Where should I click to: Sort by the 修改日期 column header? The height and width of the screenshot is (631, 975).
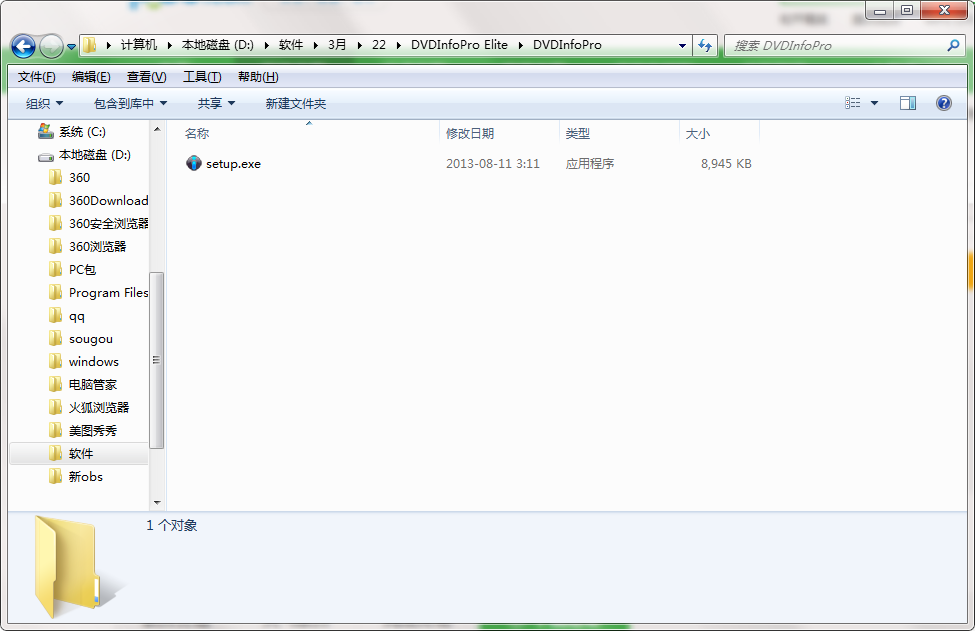(470, 134)
